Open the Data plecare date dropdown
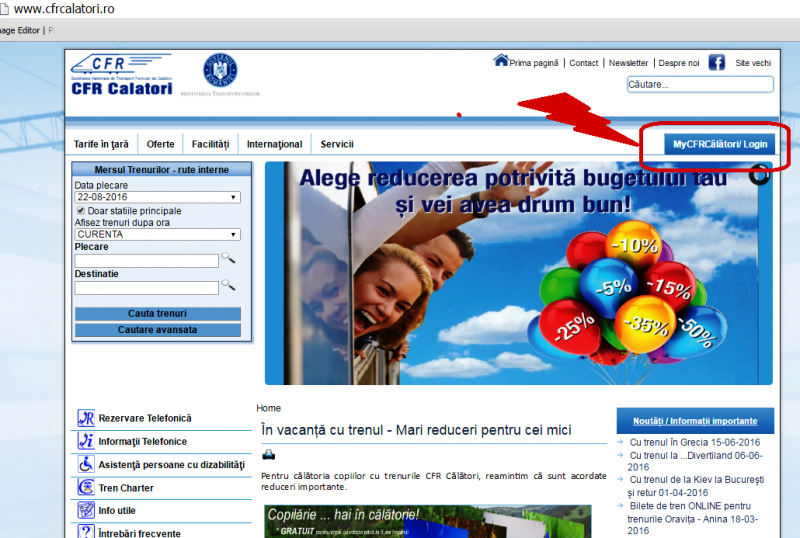This screenshot has height=538, width=800. tap(157, 197)
